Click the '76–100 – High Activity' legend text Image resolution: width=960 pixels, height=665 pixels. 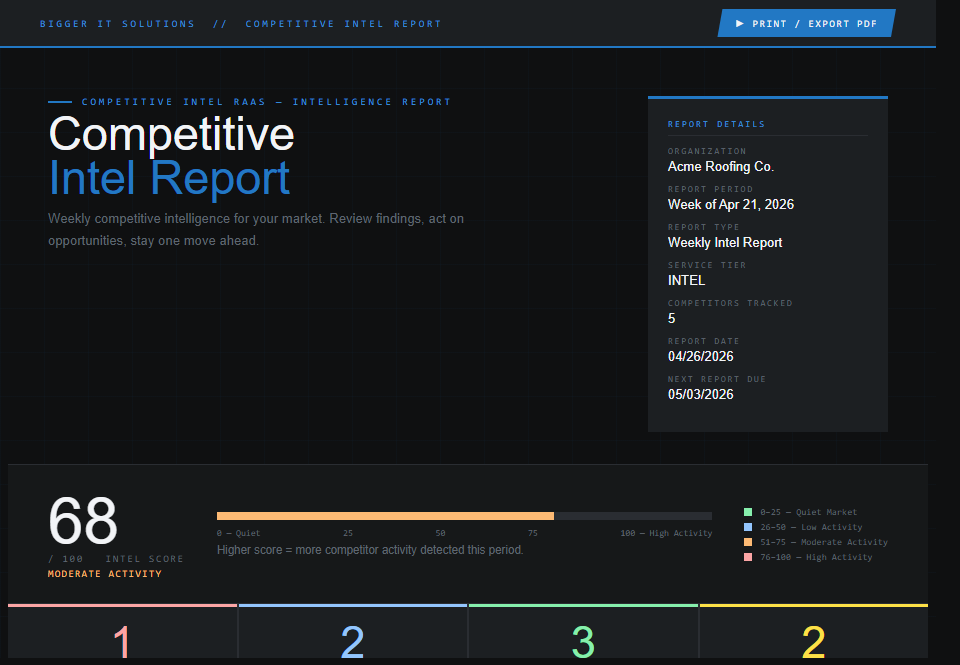pos(816,557)
